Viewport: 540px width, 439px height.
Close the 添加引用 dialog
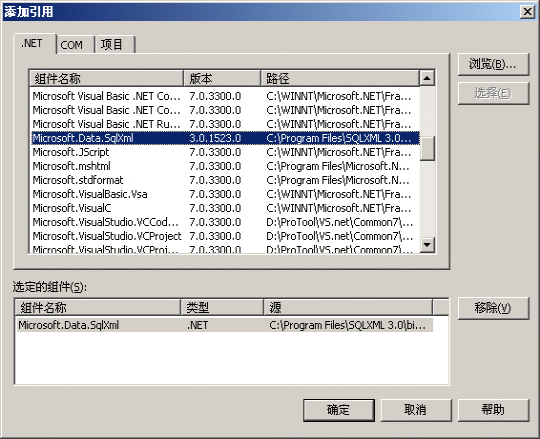[527, 12]
